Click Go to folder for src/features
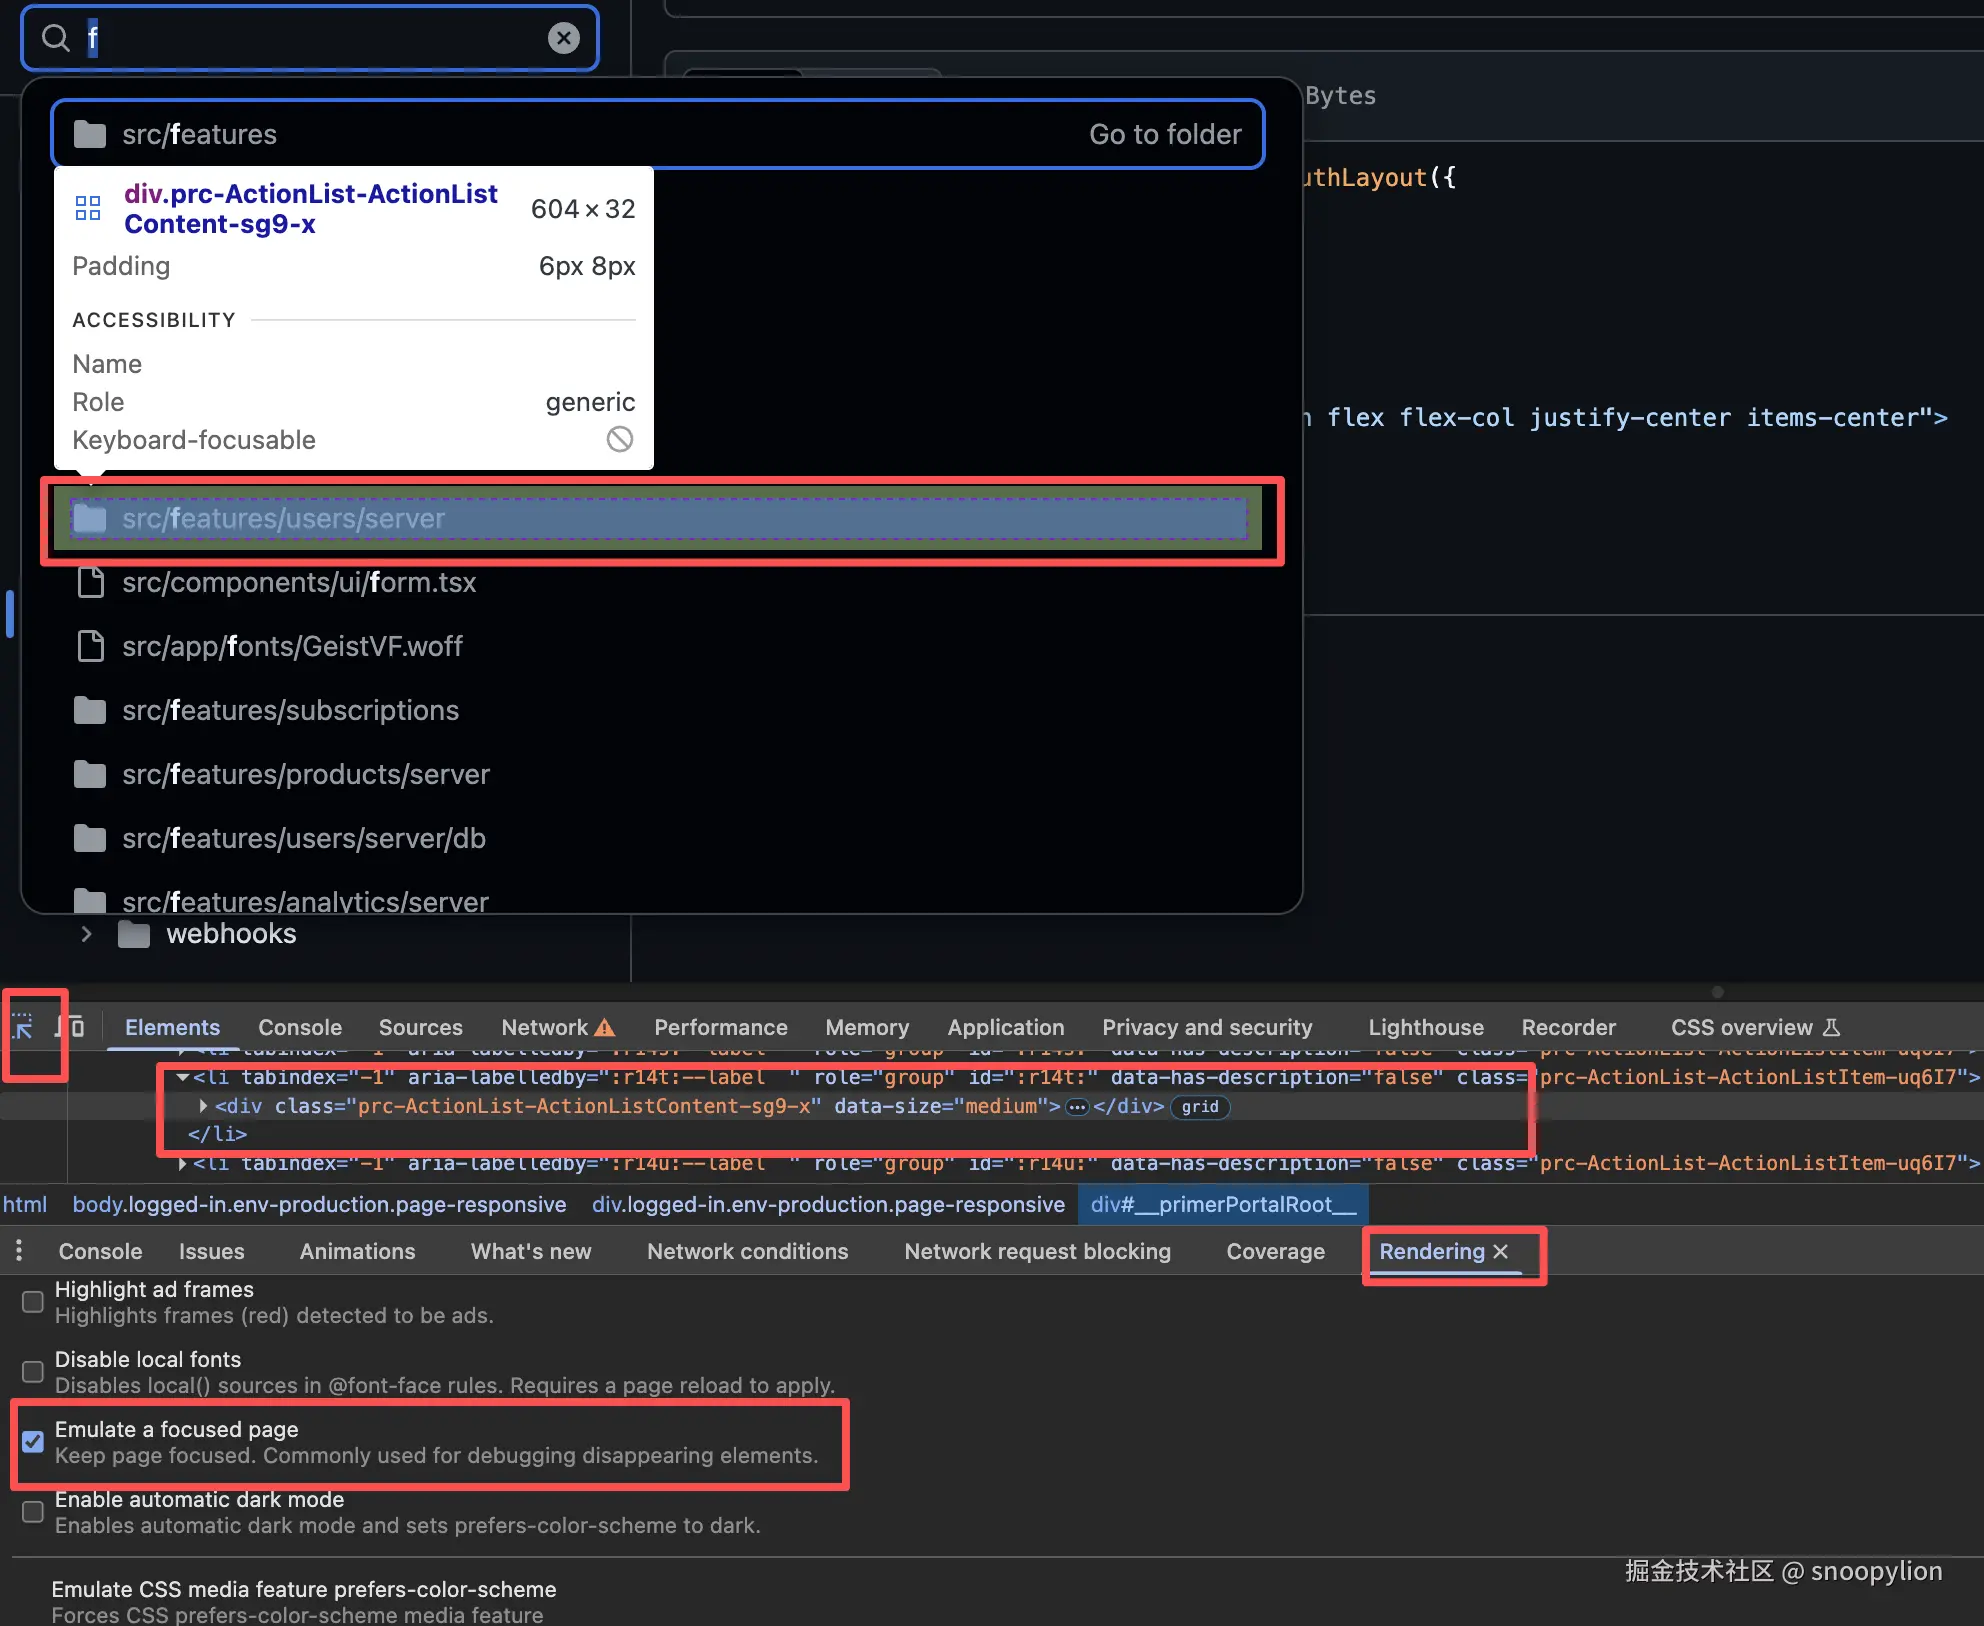Screen dimensions: 1984x1626 tap(1164, 134)
